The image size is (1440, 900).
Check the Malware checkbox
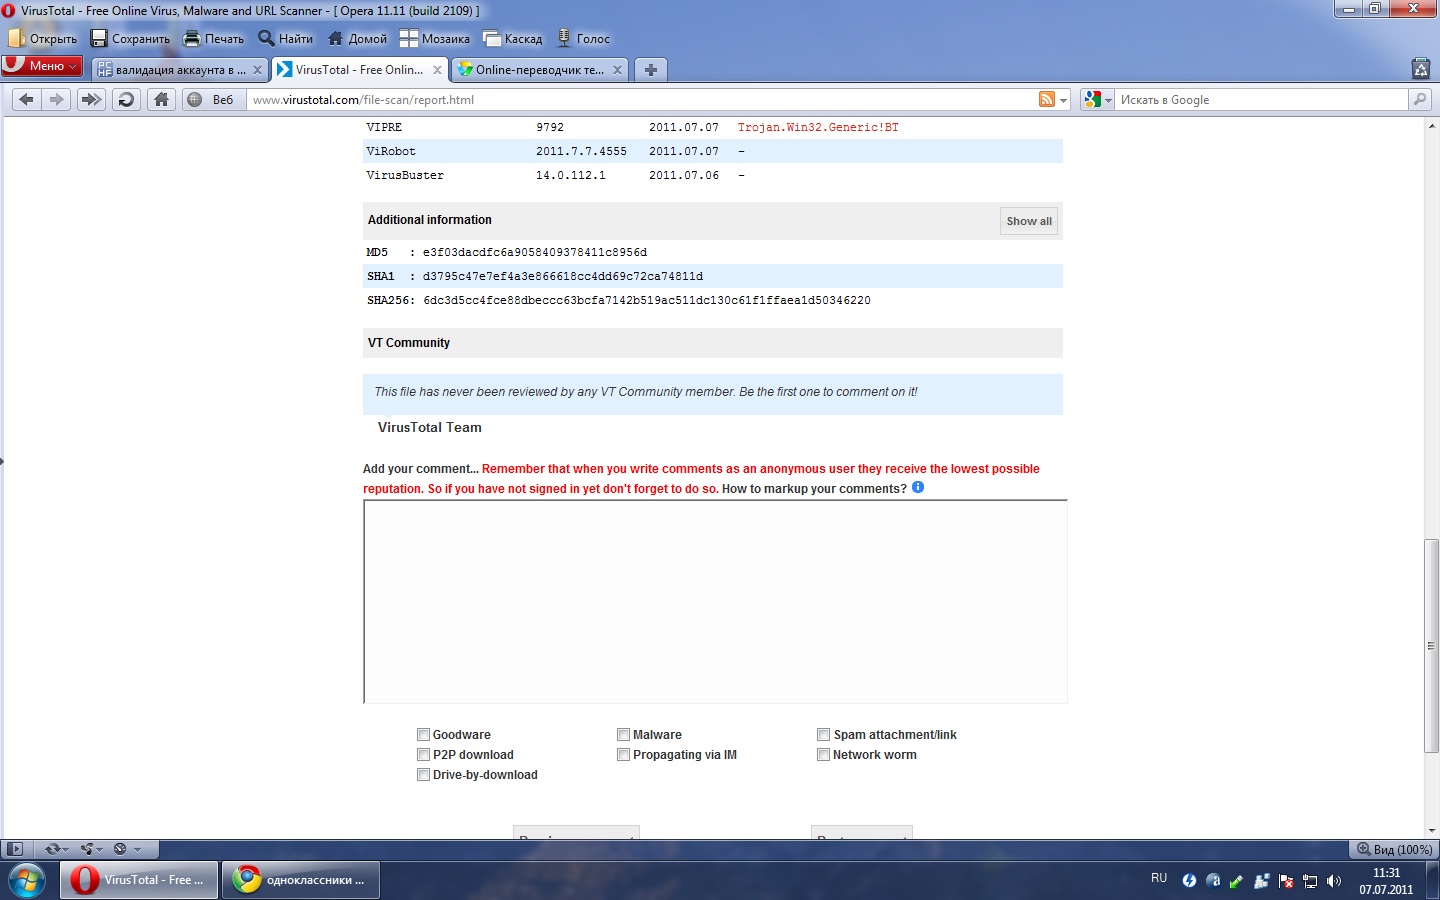coord(623,735)
